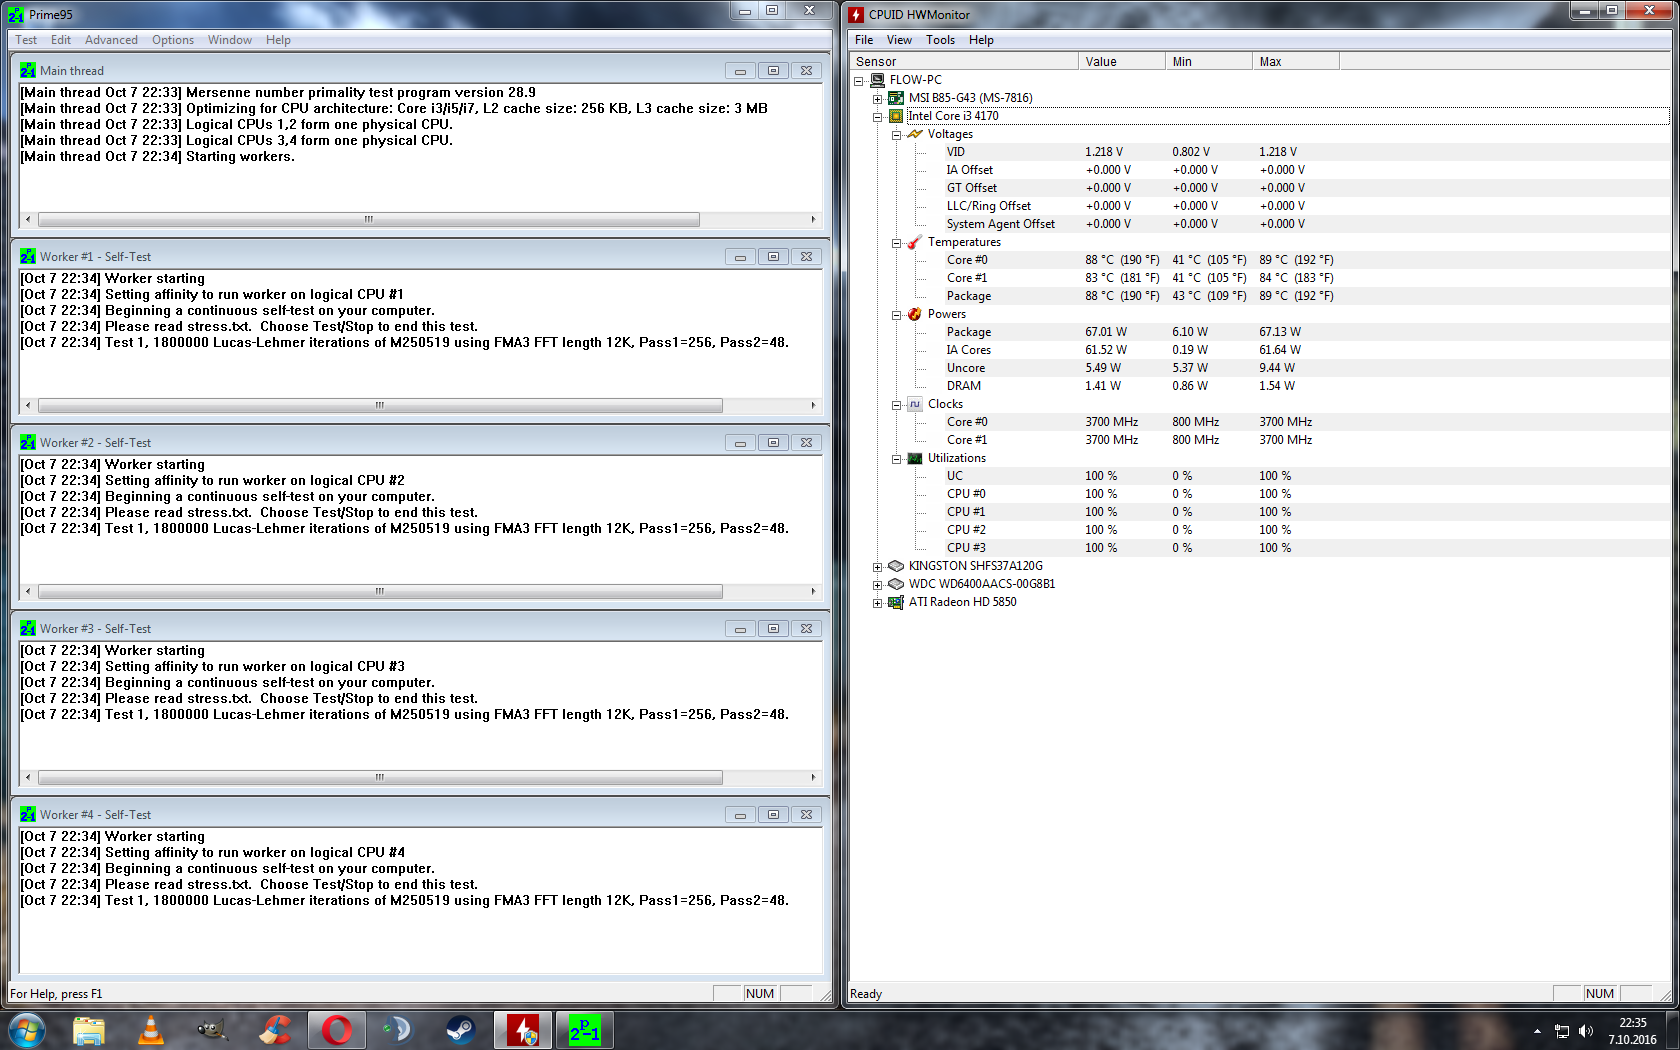Expand the KINGSTON SHFS37A120G drive node

click(877, 567)
